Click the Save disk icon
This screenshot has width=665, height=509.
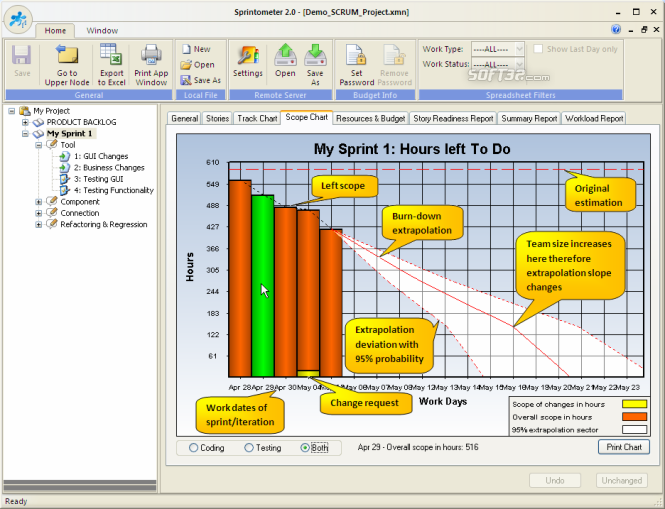pos(21,55)
